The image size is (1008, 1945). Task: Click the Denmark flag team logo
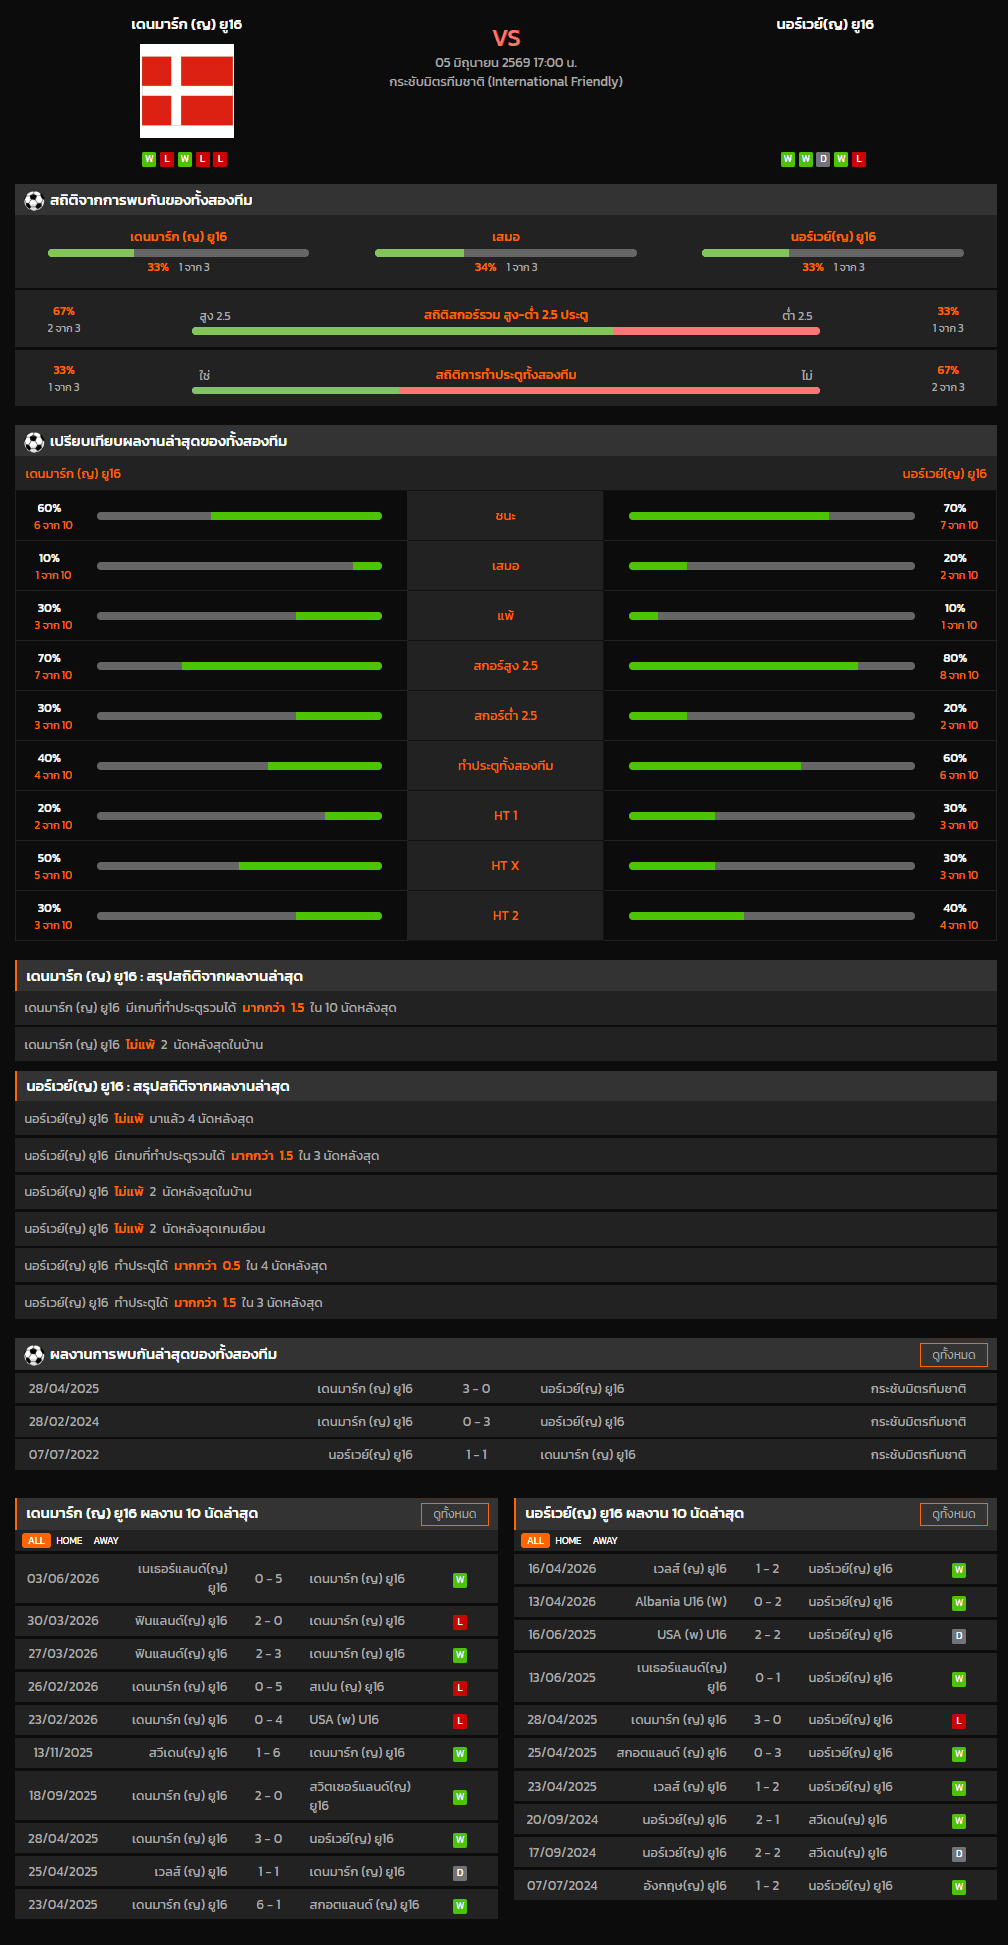tap(187, 91)
